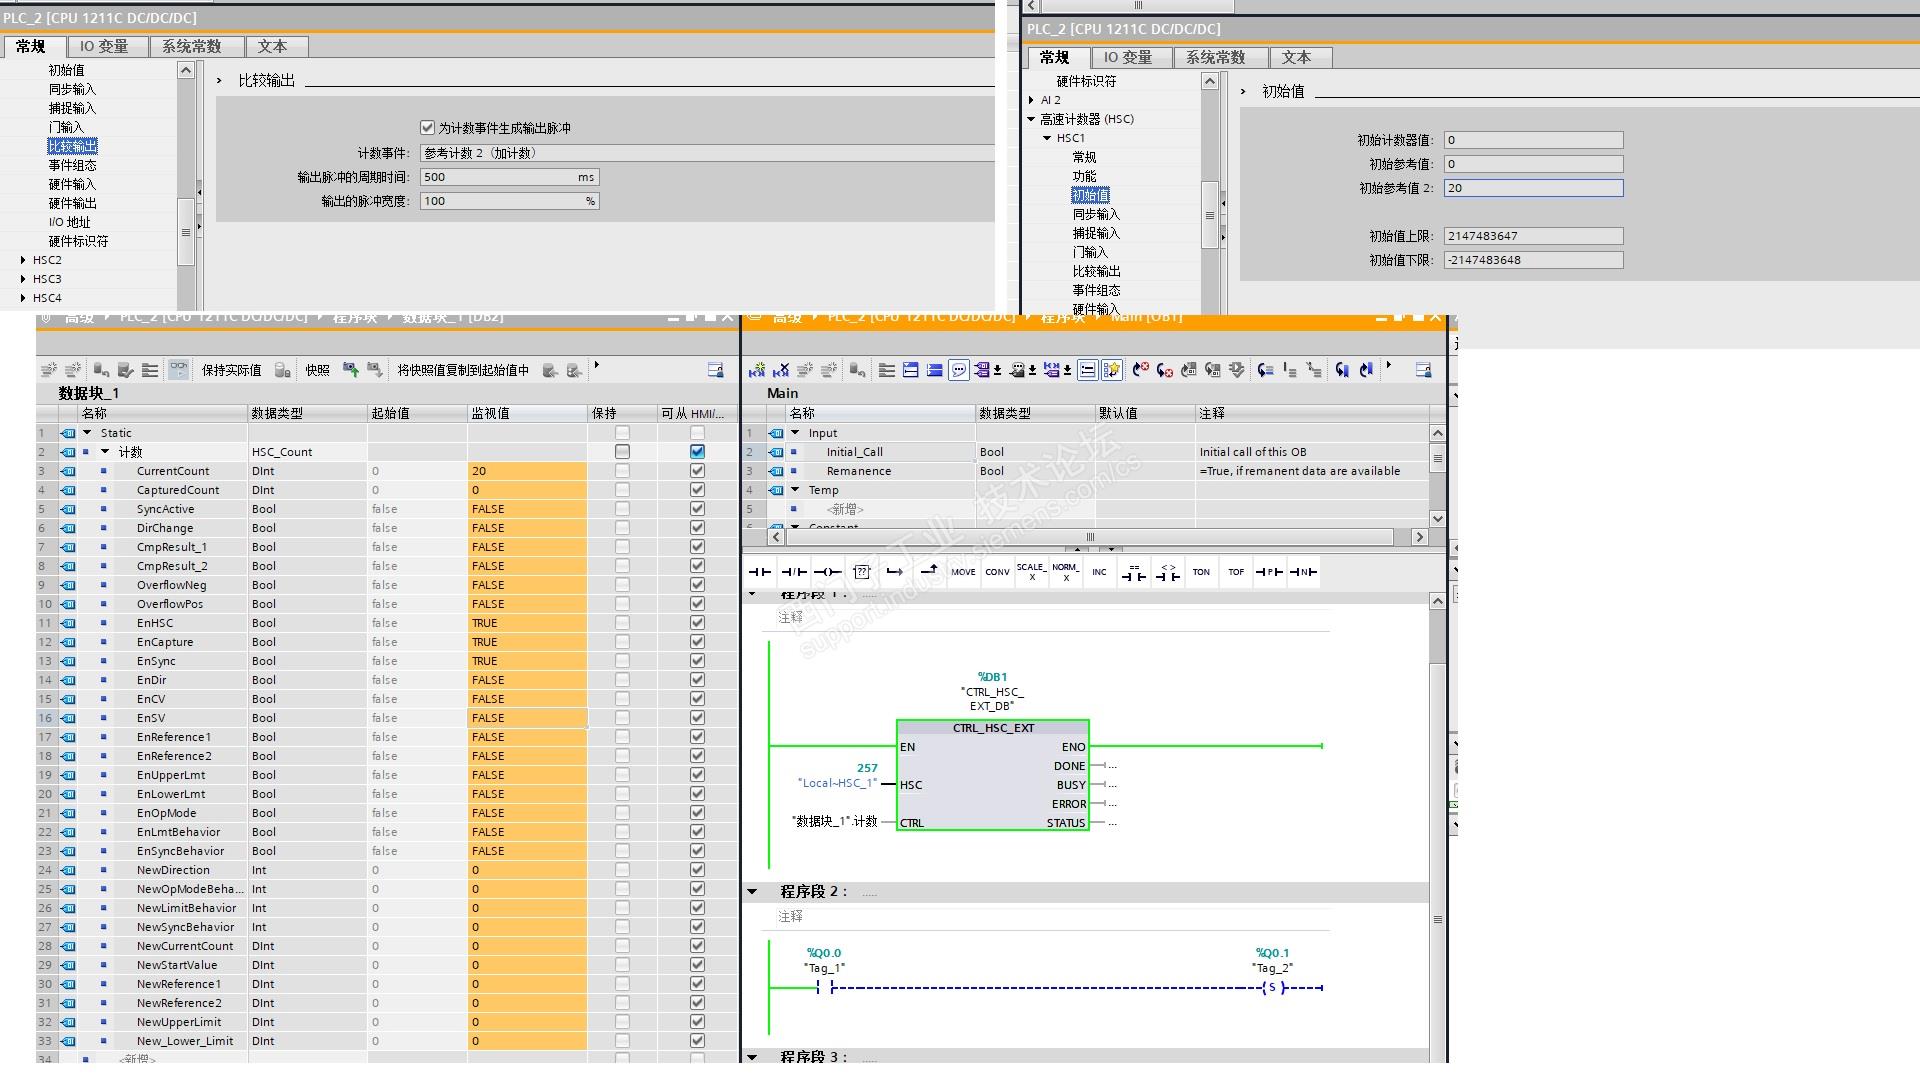The image size is (1920, 1080).
Task: Insert the NORM_X instruction
Action: [x=1065, y=572]
